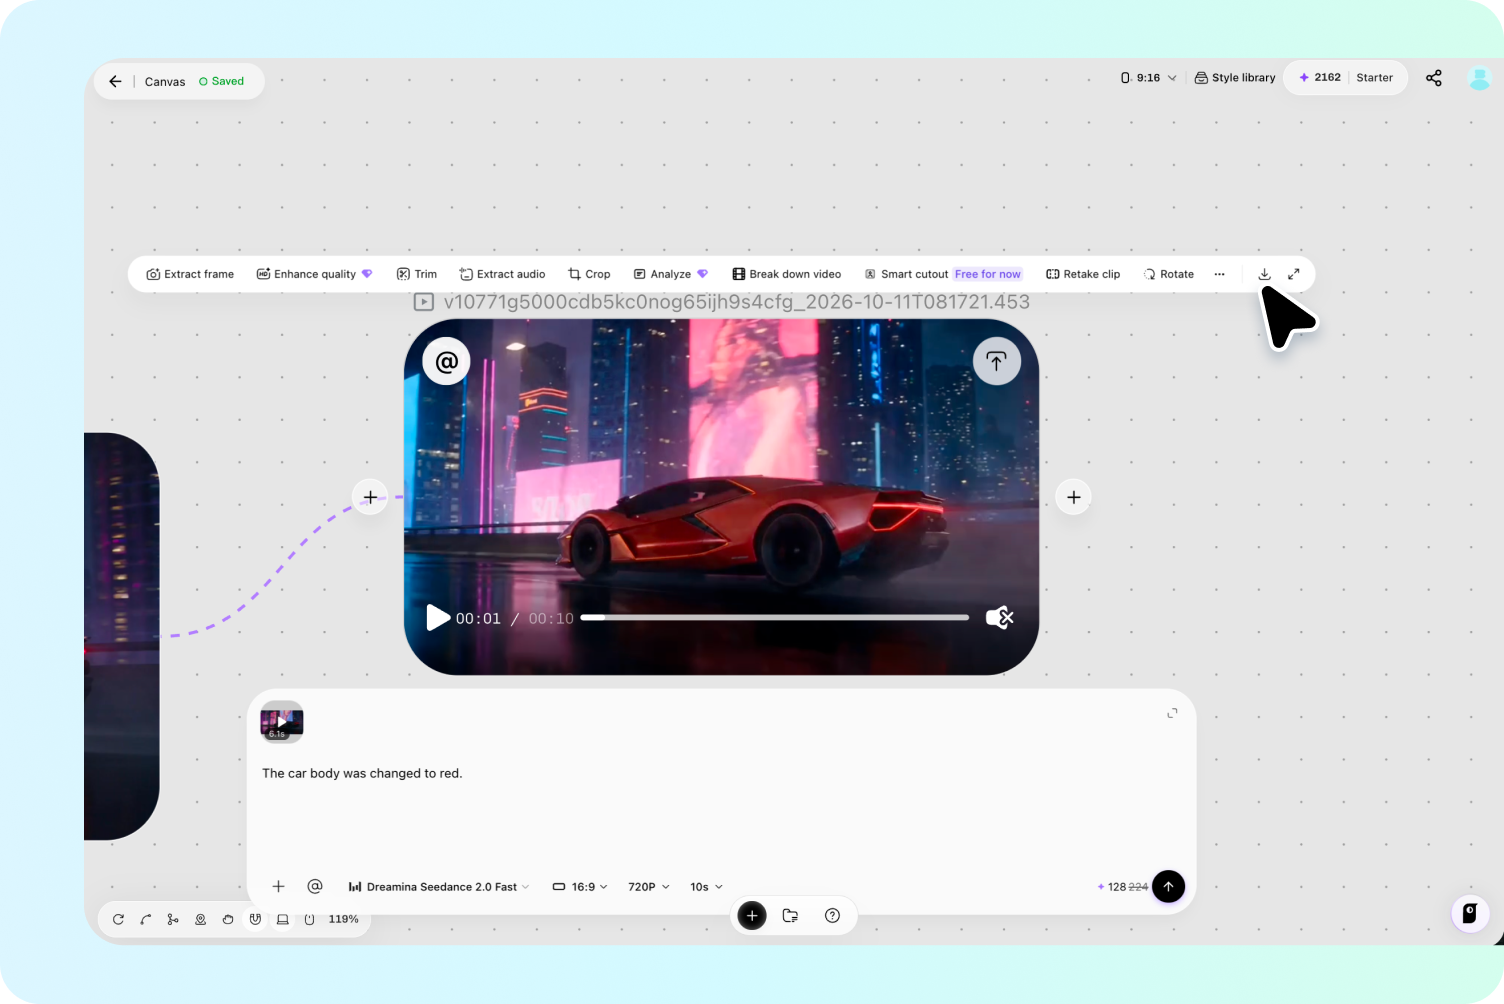Add a node with the right plus button

click(1073, 497)
